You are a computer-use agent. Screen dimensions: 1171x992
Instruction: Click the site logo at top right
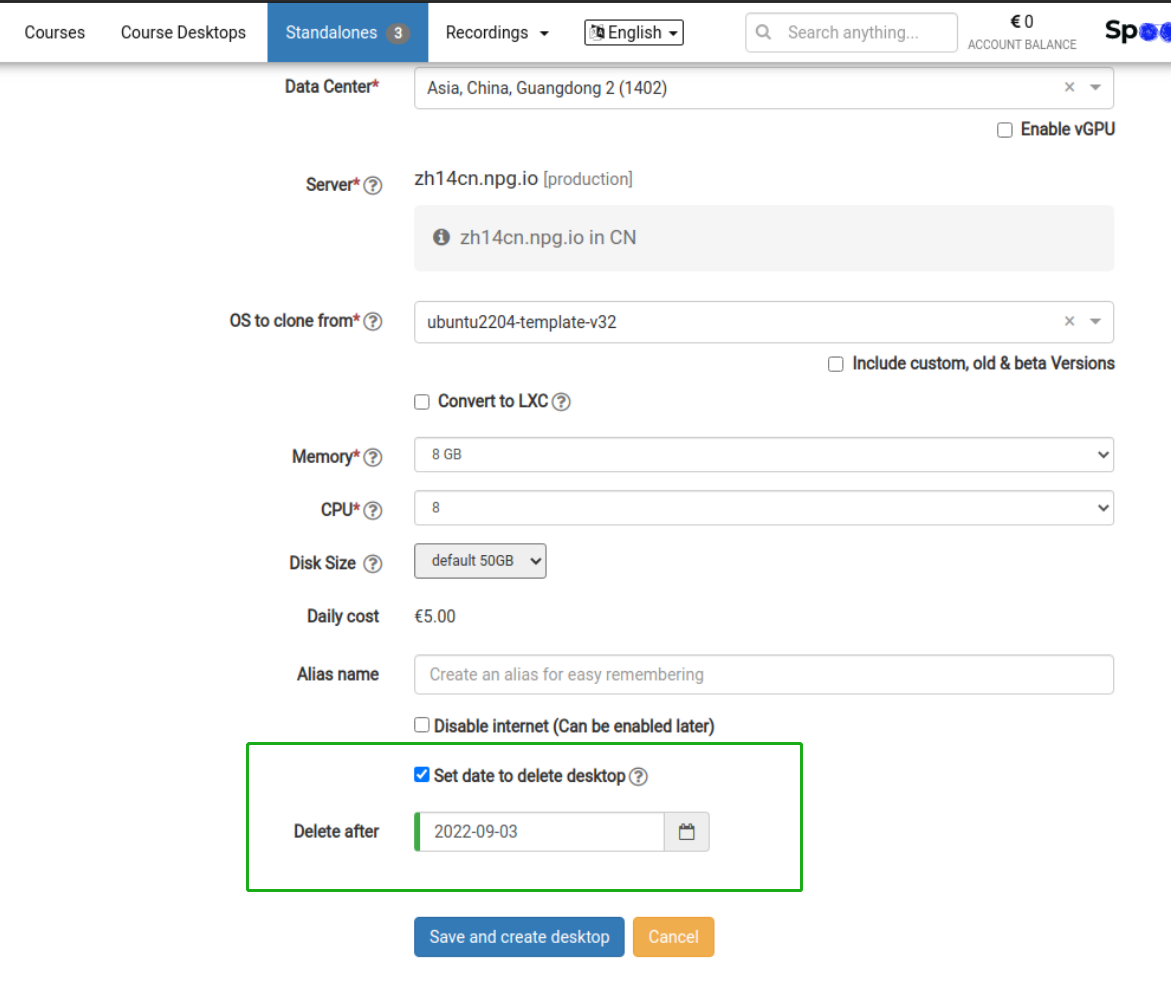click(x=1137, y=31)
